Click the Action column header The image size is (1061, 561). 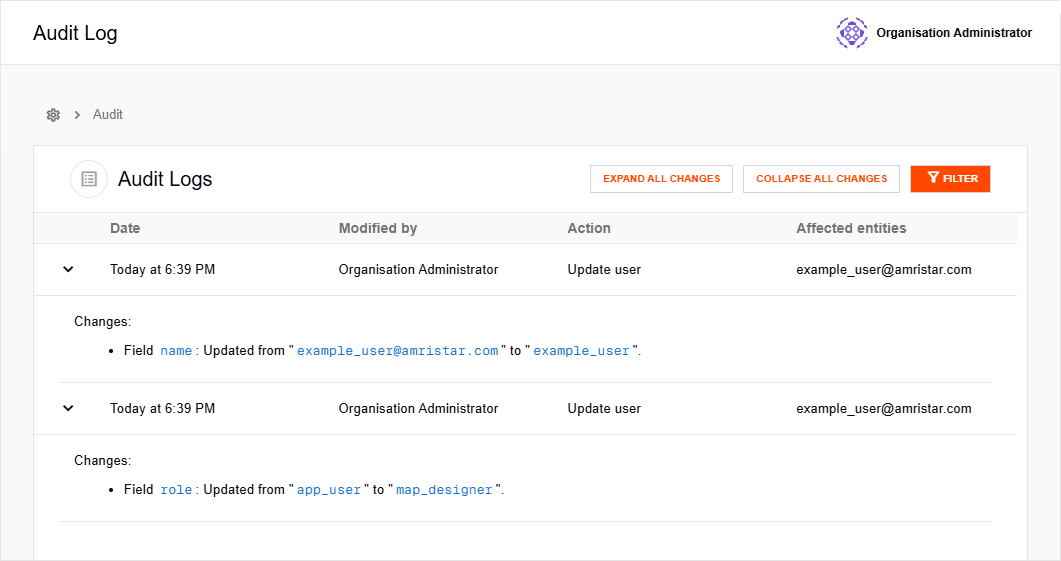pos(589,228)
